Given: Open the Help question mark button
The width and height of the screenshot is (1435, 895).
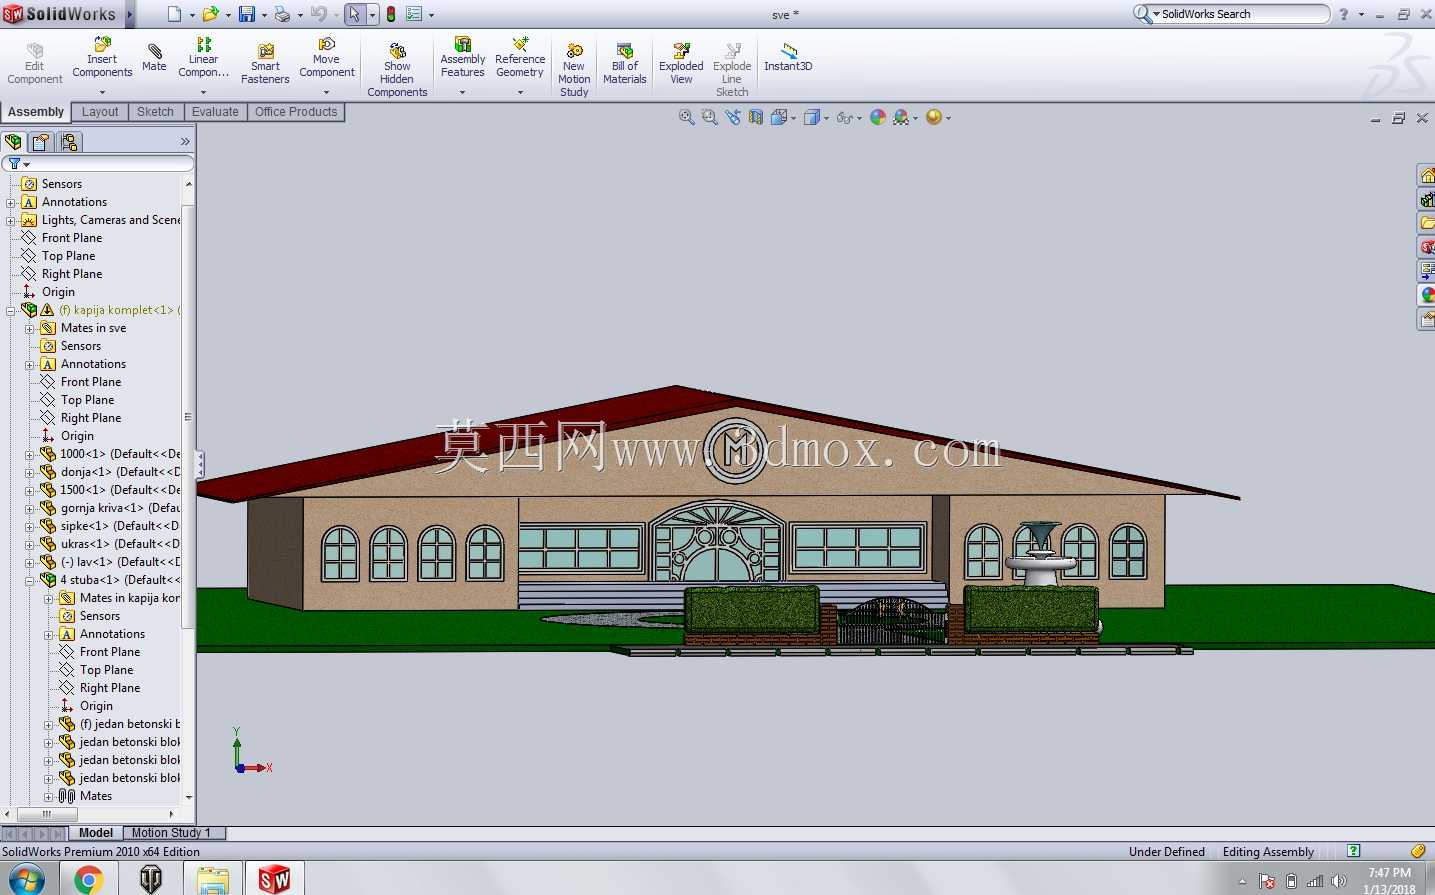Looking at the screenshot, I should (1343, 14).
